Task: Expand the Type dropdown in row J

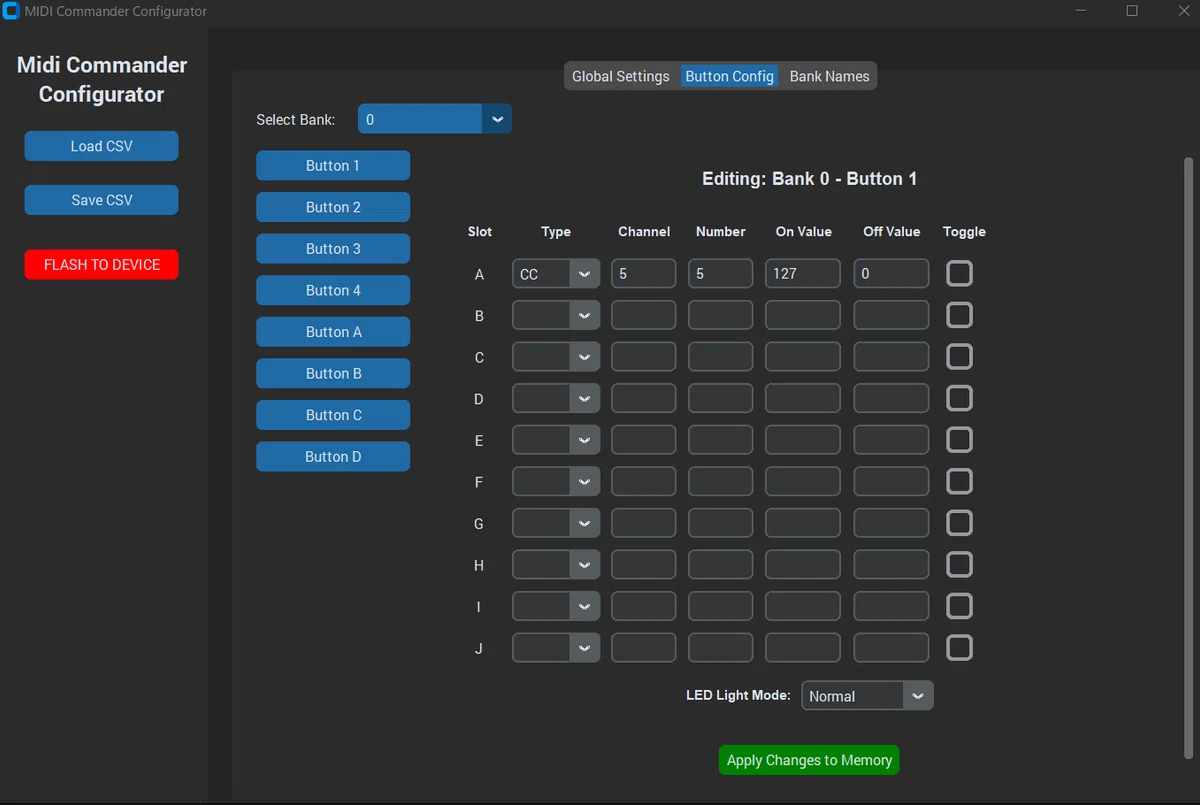Action: click(556, 647)
